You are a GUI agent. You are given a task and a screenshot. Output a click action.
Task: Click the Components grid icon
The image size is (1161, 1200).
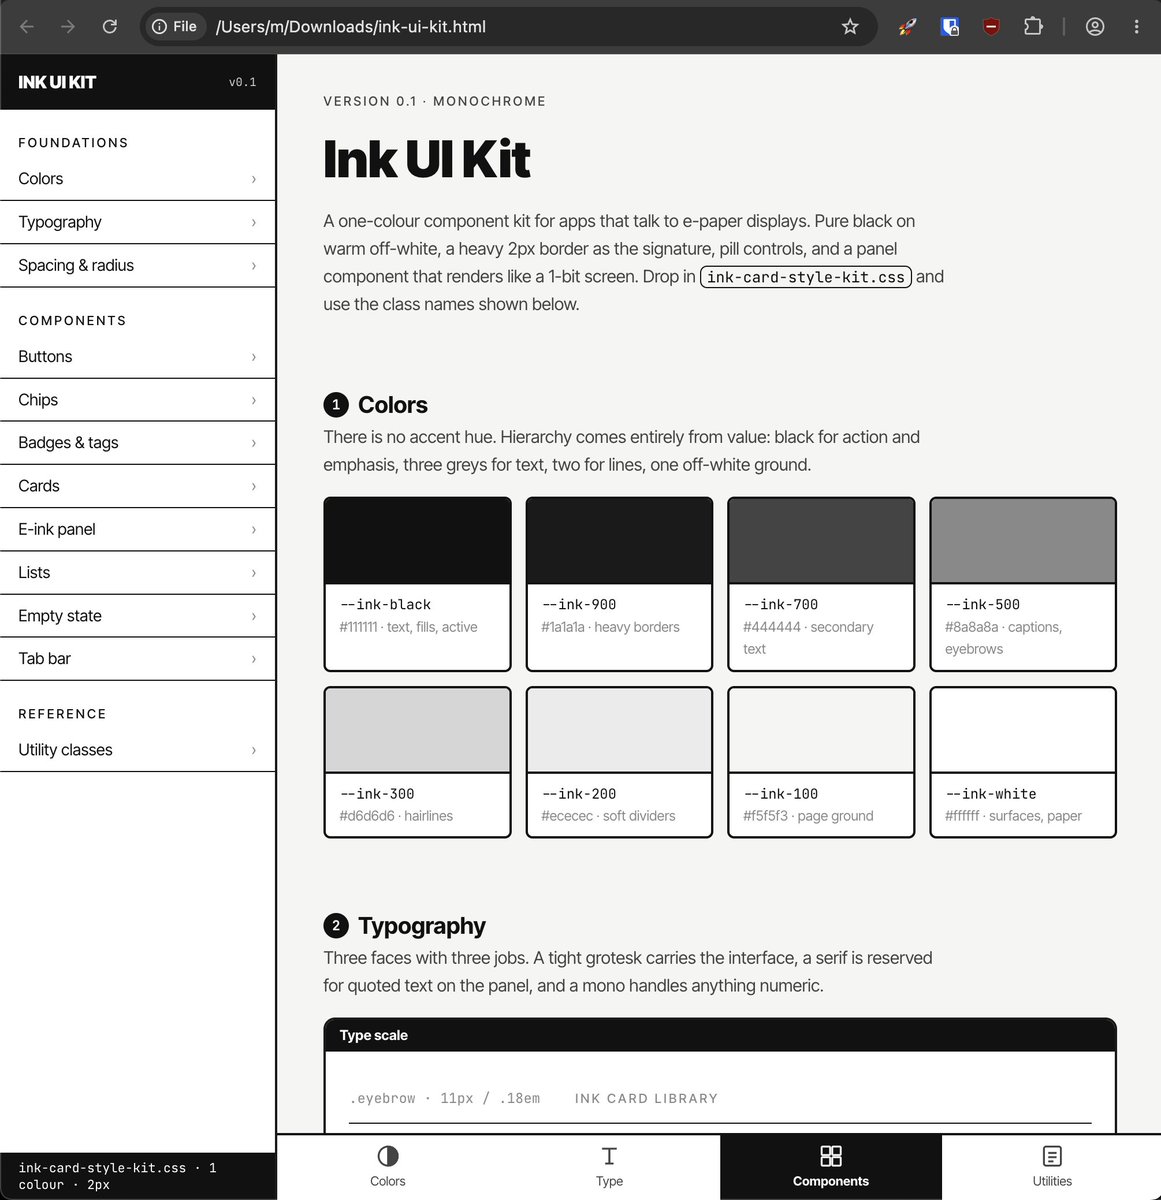(831, 1156)
